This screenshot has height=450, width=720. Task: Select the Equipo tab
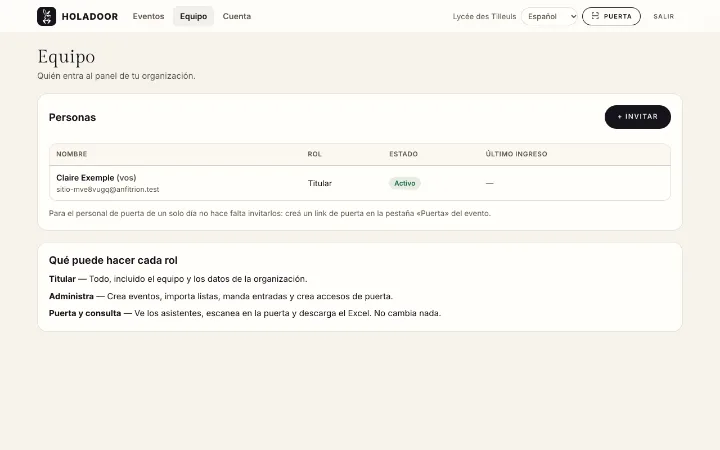(193, 16)
